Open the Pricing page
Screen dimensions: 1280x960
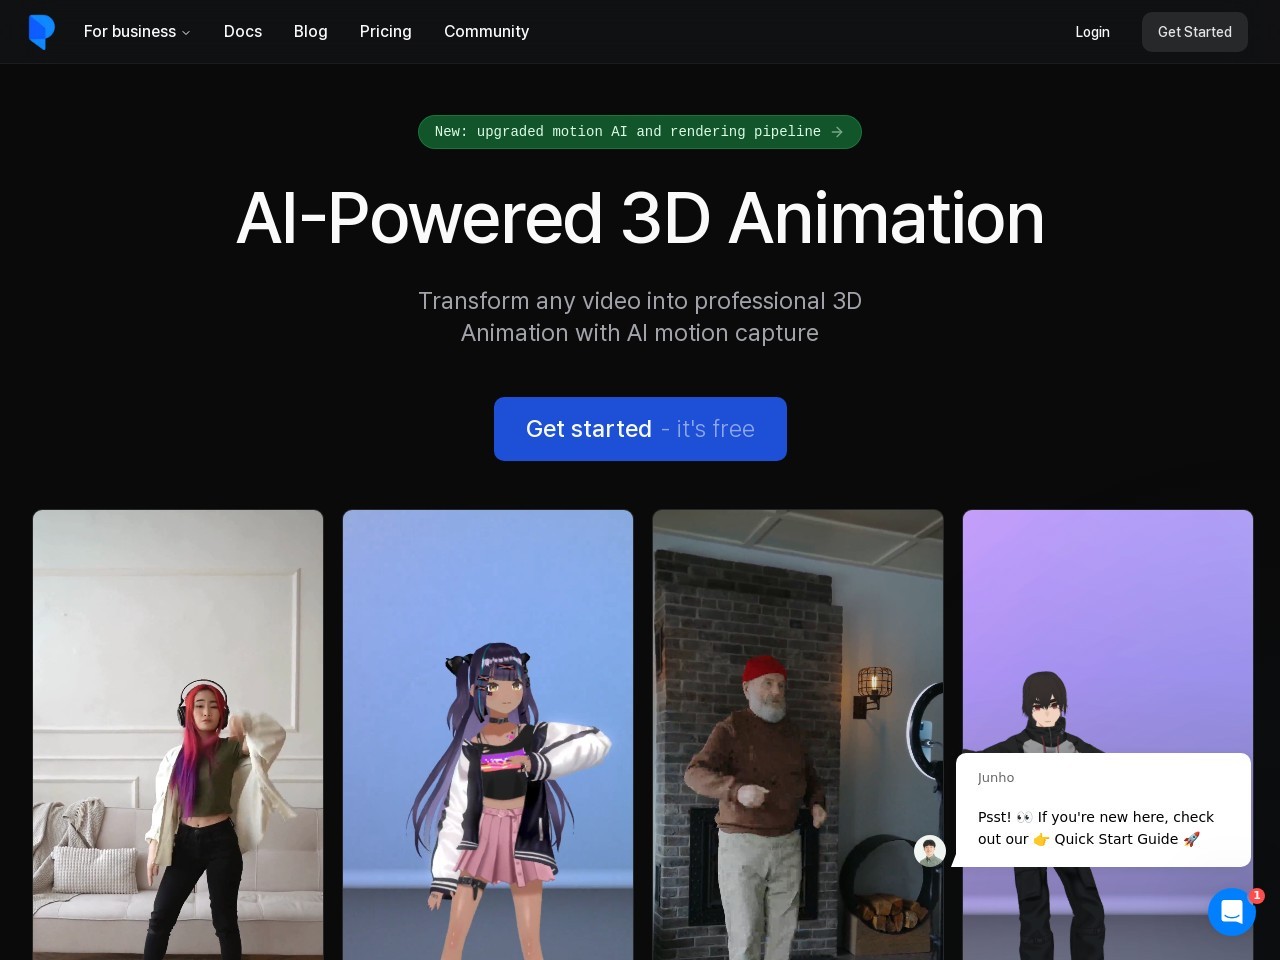click(x=386, y=32)
